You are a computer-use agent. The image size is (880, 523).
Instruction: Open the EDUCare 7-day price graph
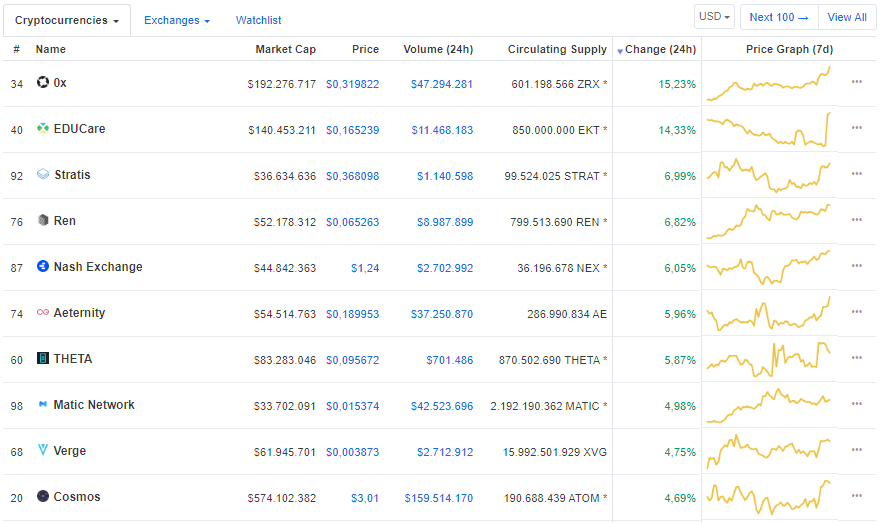click(768, 130)
